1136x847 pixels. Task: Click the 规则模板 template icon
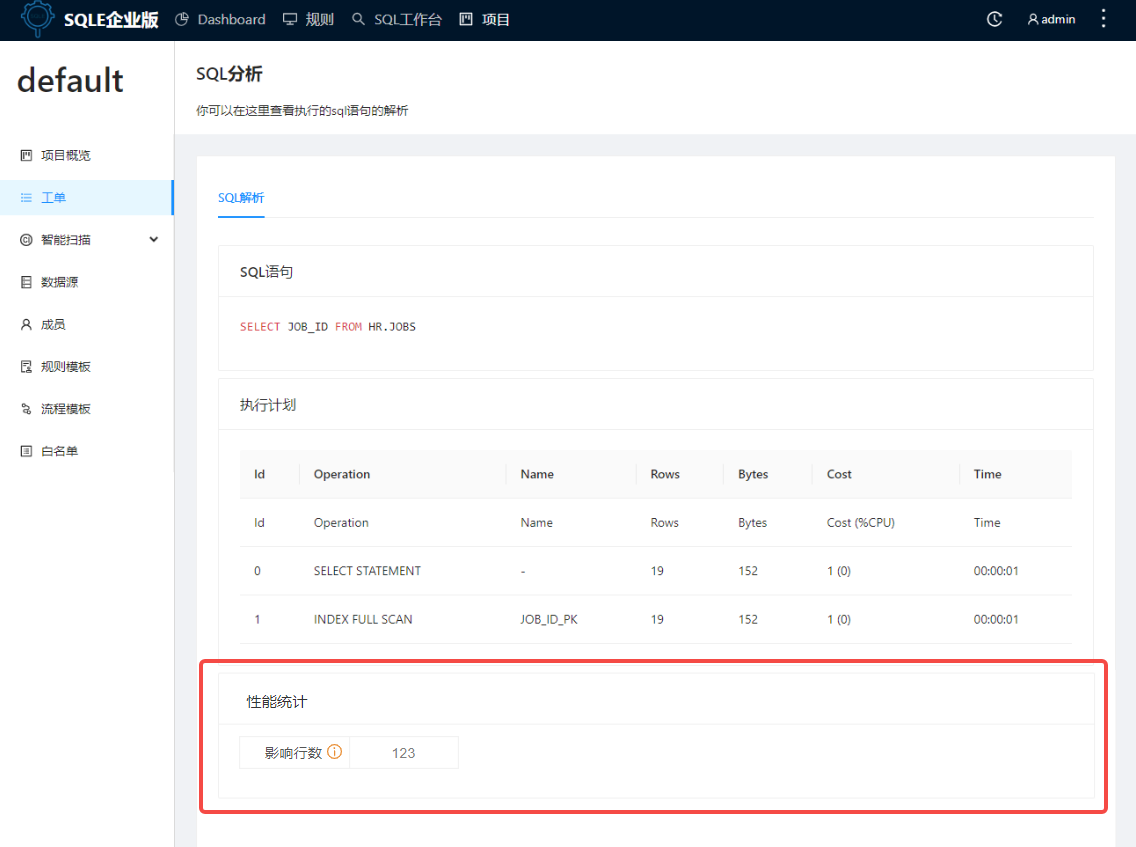click(x=26, y=367)
